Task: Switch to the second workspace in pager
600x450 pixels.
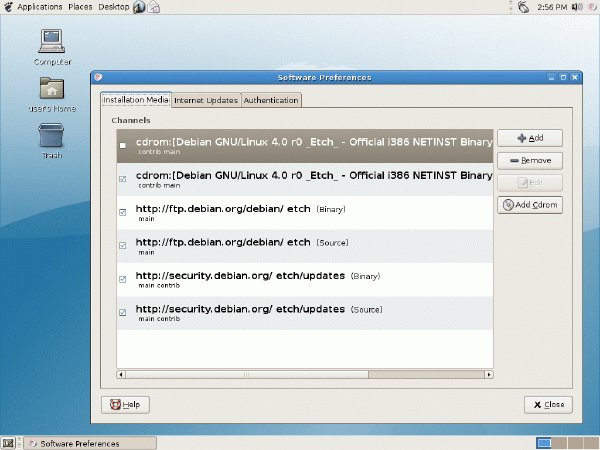Action: coord(559,443)
